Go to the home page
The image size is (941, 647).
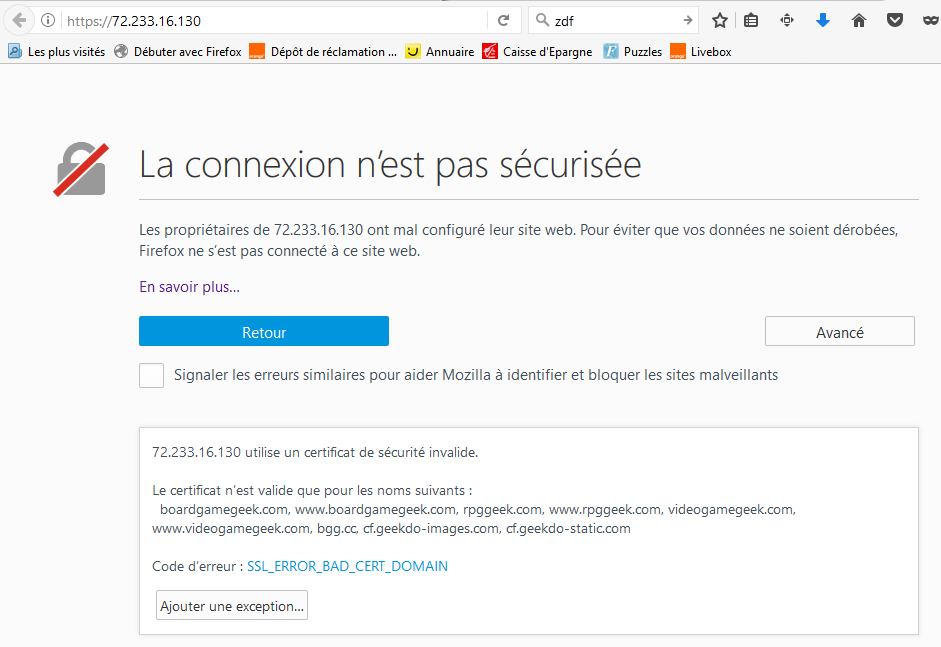[858, 20]
